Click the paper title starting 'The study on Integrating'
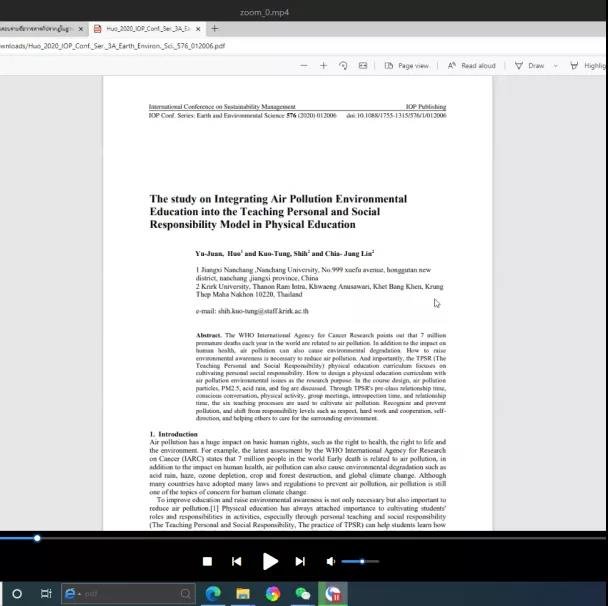This screenshot has width=608, height=606. click(278, 212)
